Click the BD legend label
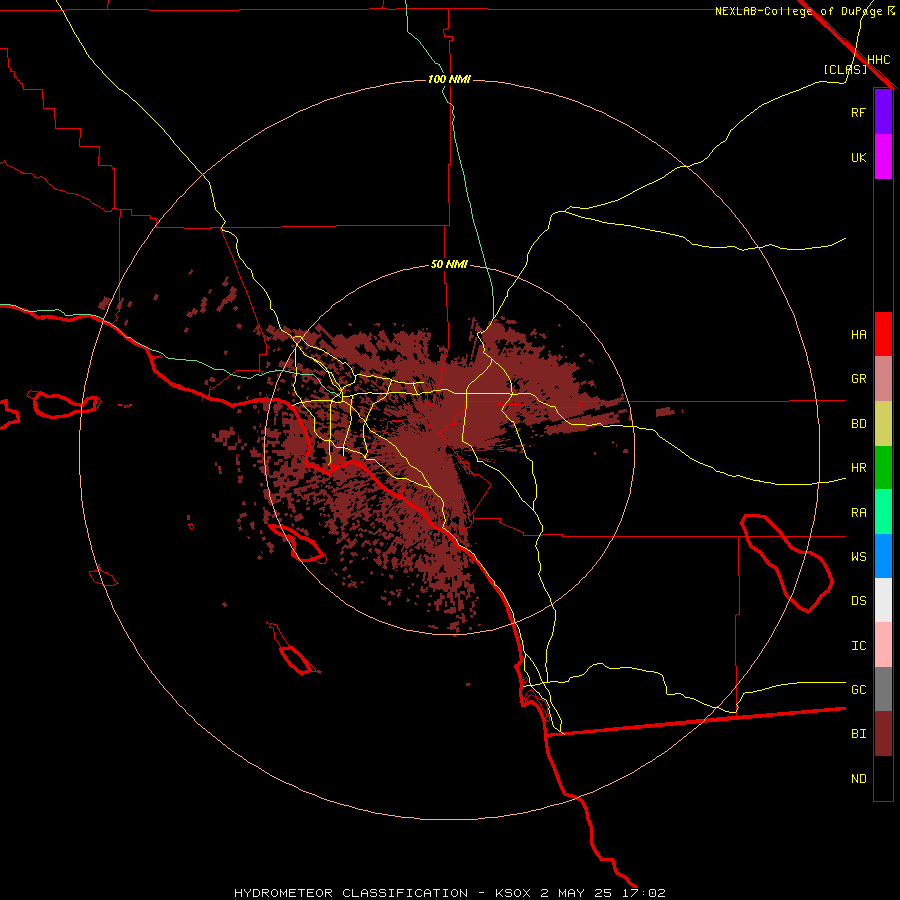 [x=859, y=424]
